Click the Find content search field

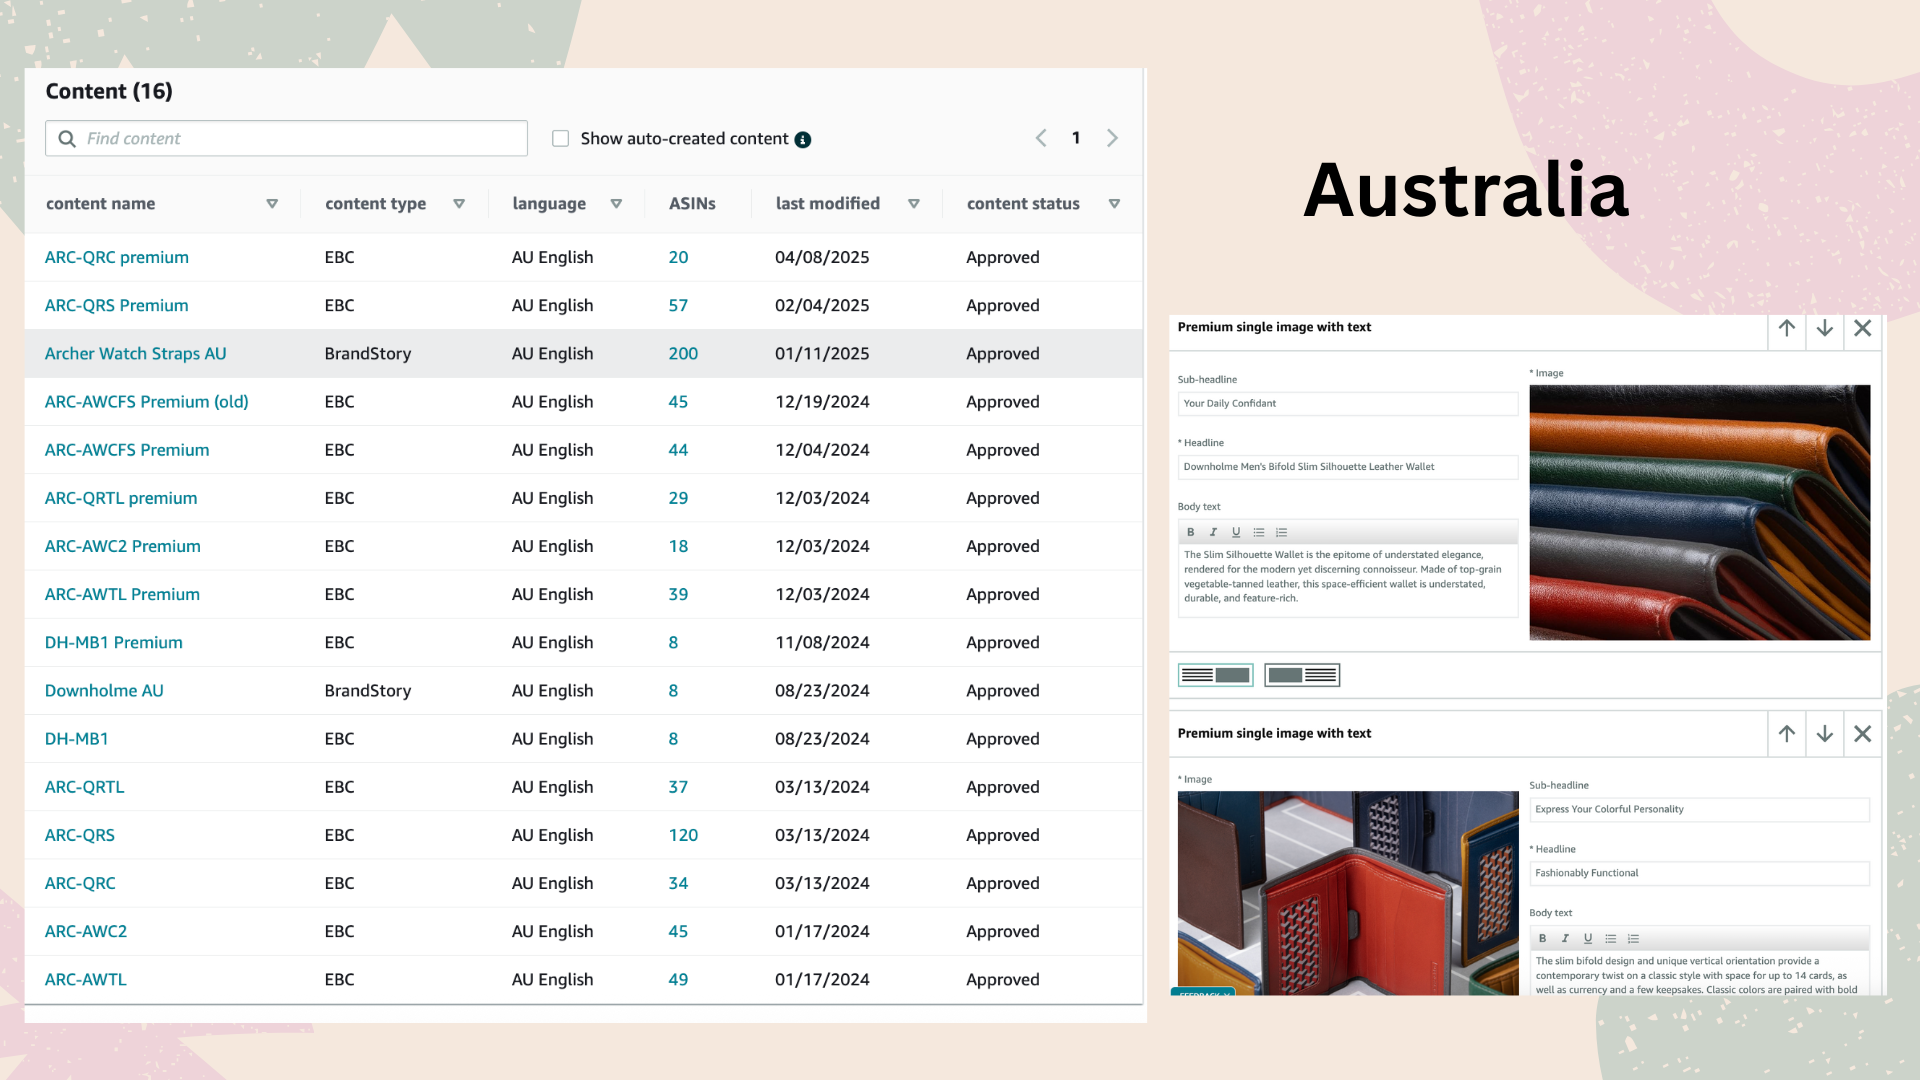300,139
